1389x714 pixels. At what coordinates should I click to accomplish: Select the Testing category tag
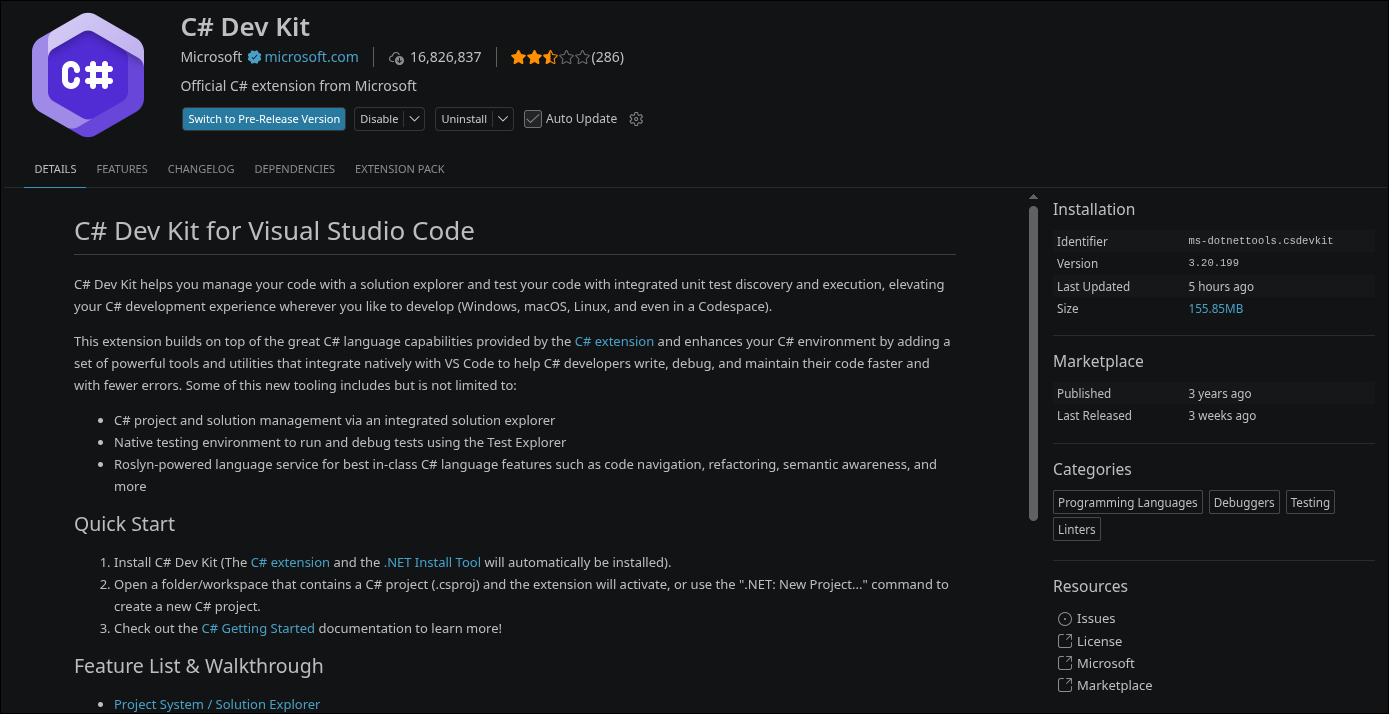(x=1310, y=502)
